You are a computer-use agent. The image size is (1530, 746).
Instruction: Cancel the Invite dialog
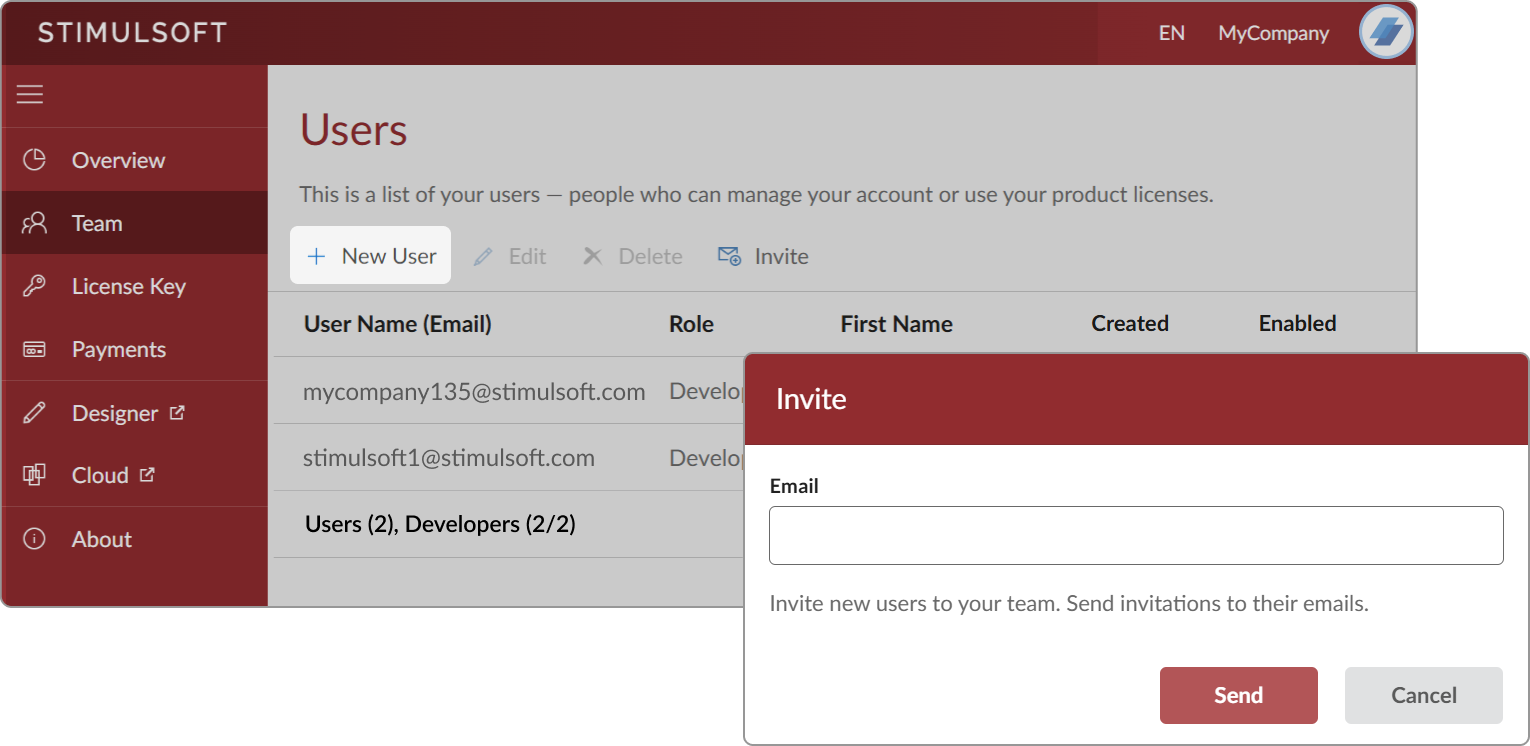tap(1423, 695)
